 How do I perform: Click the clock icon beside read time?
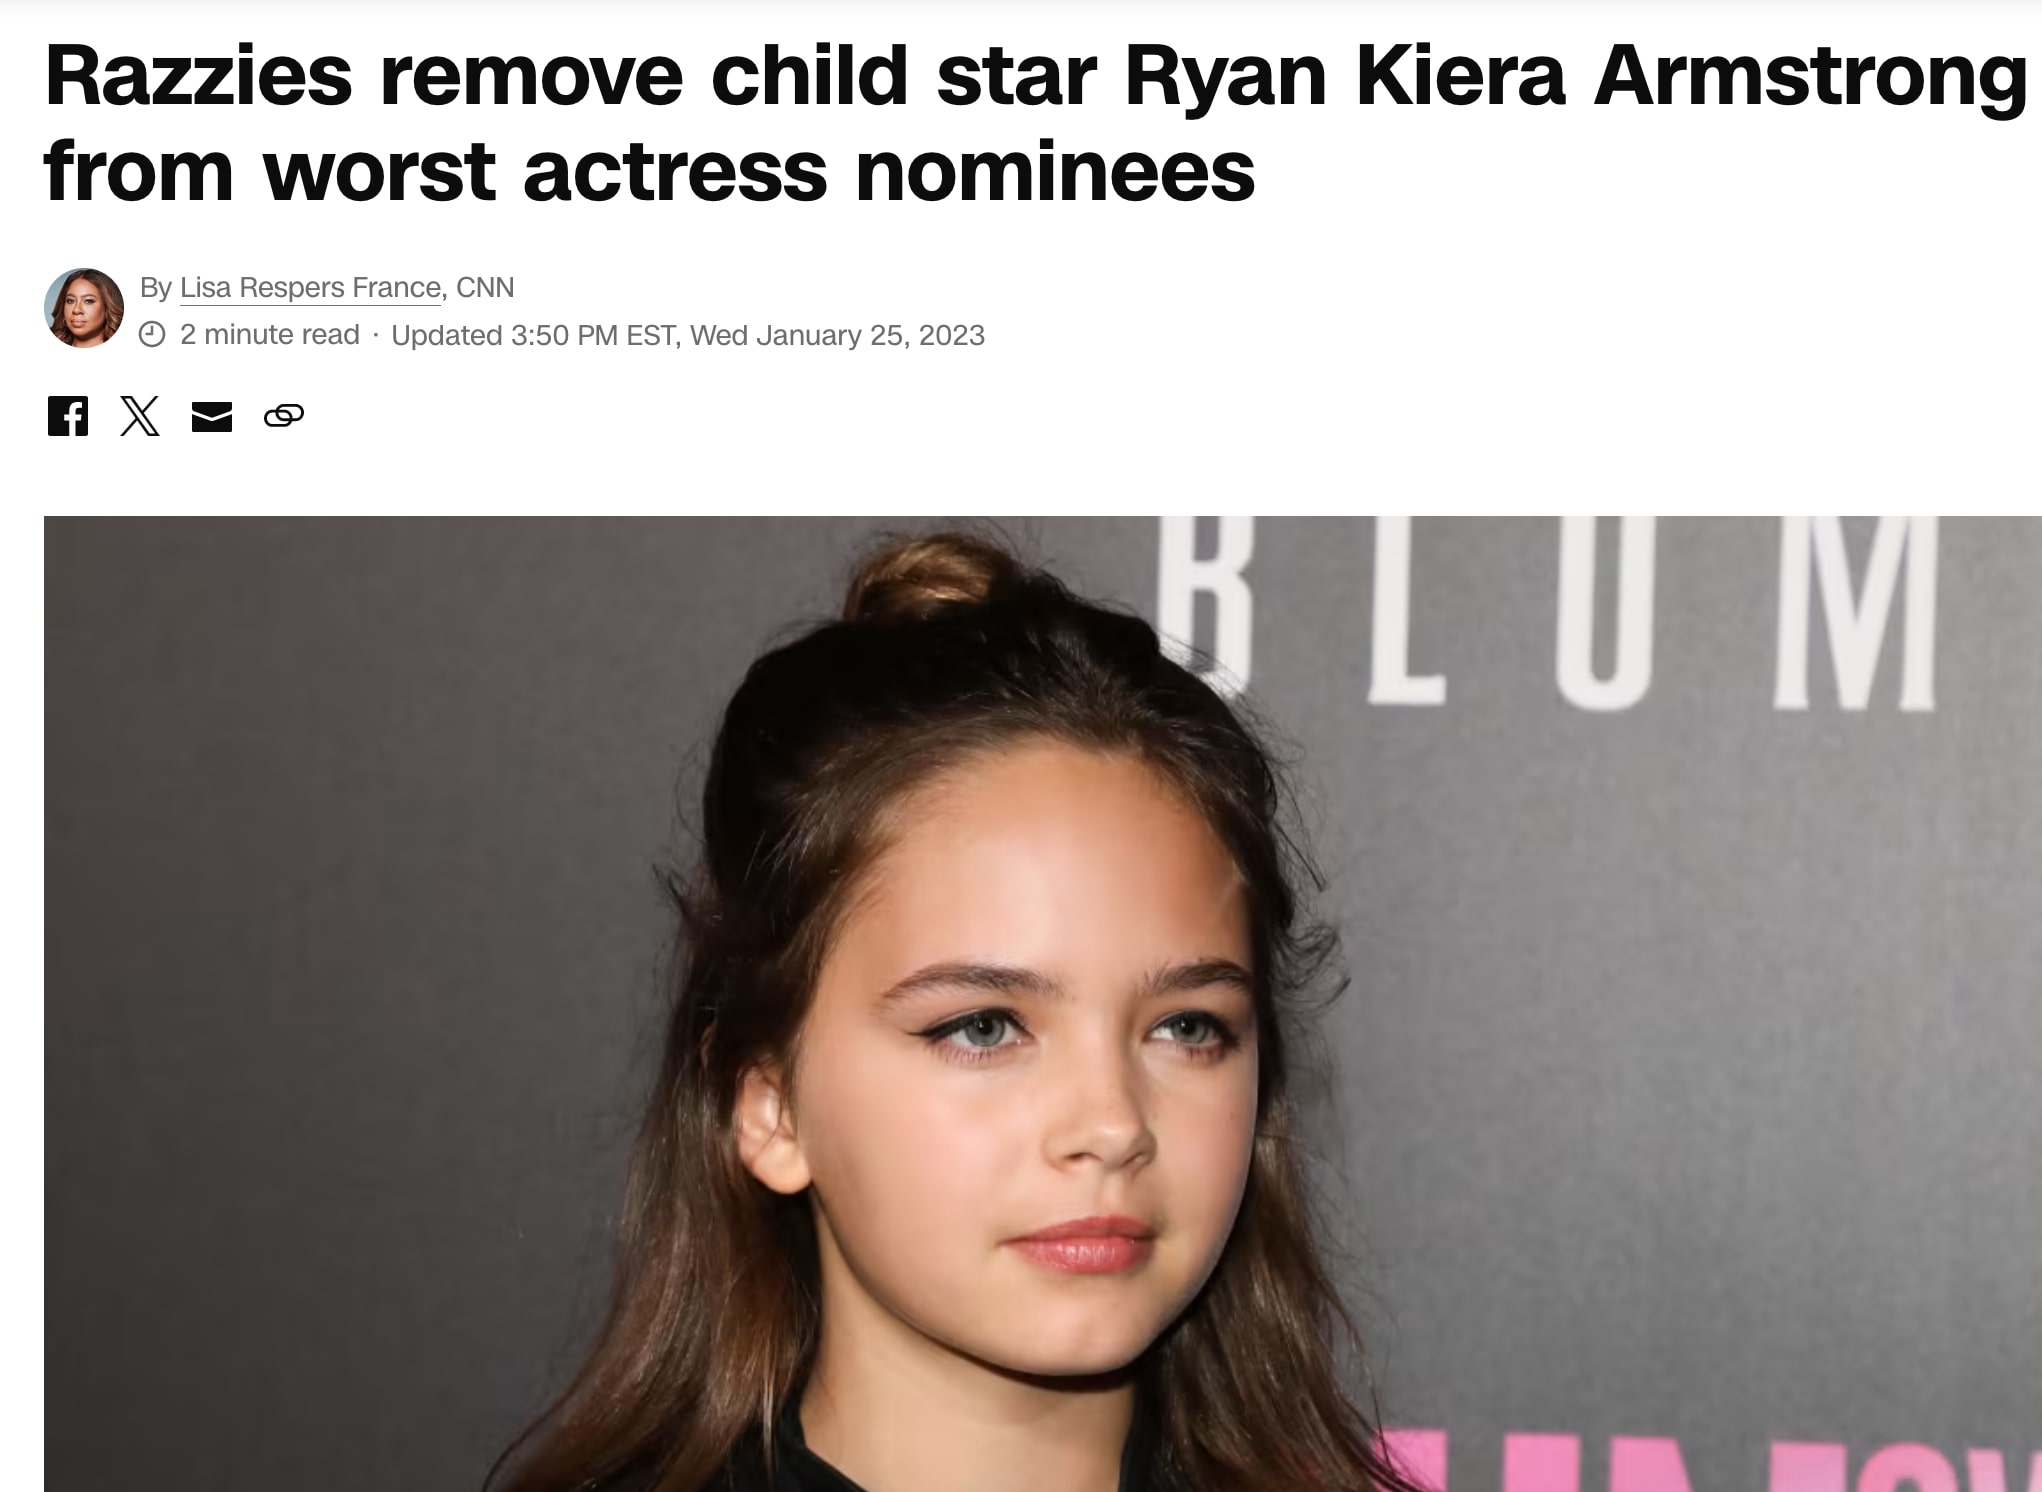tap(152, 334)
